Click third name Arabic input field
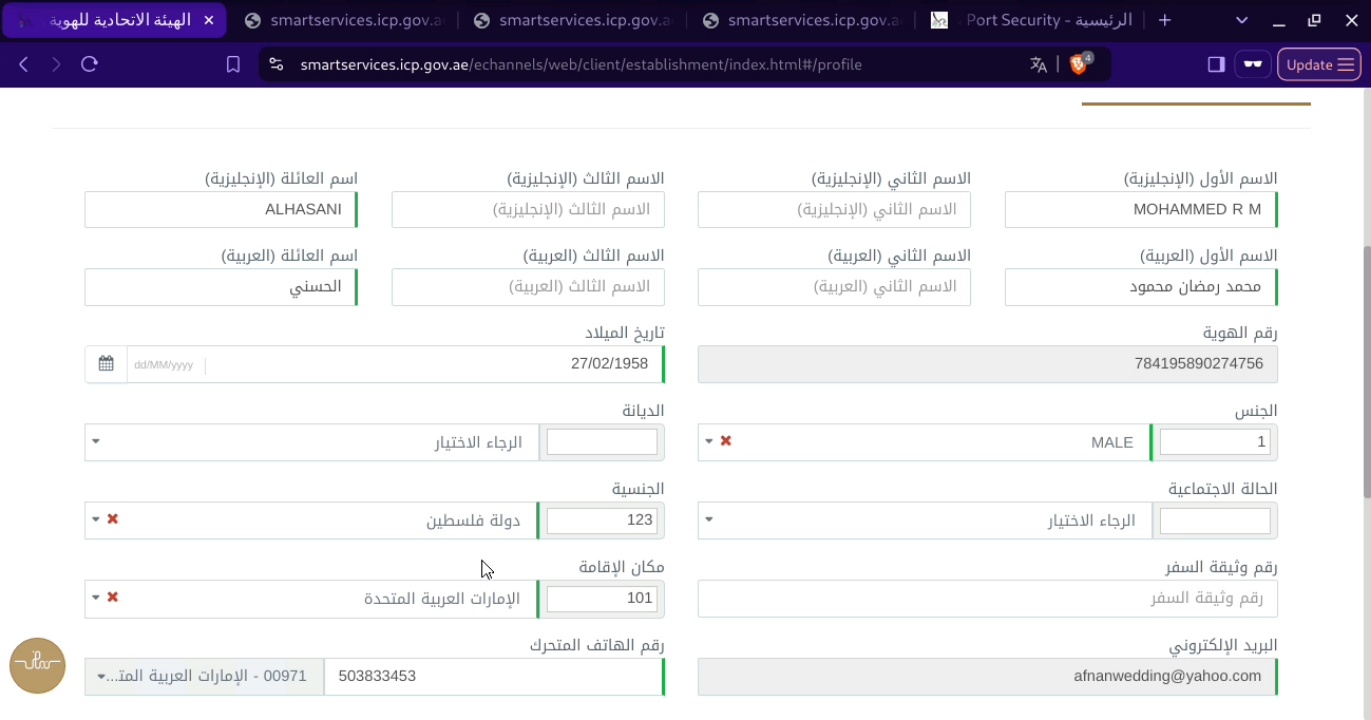The image size is (1371, 720). tap(528, 287)
